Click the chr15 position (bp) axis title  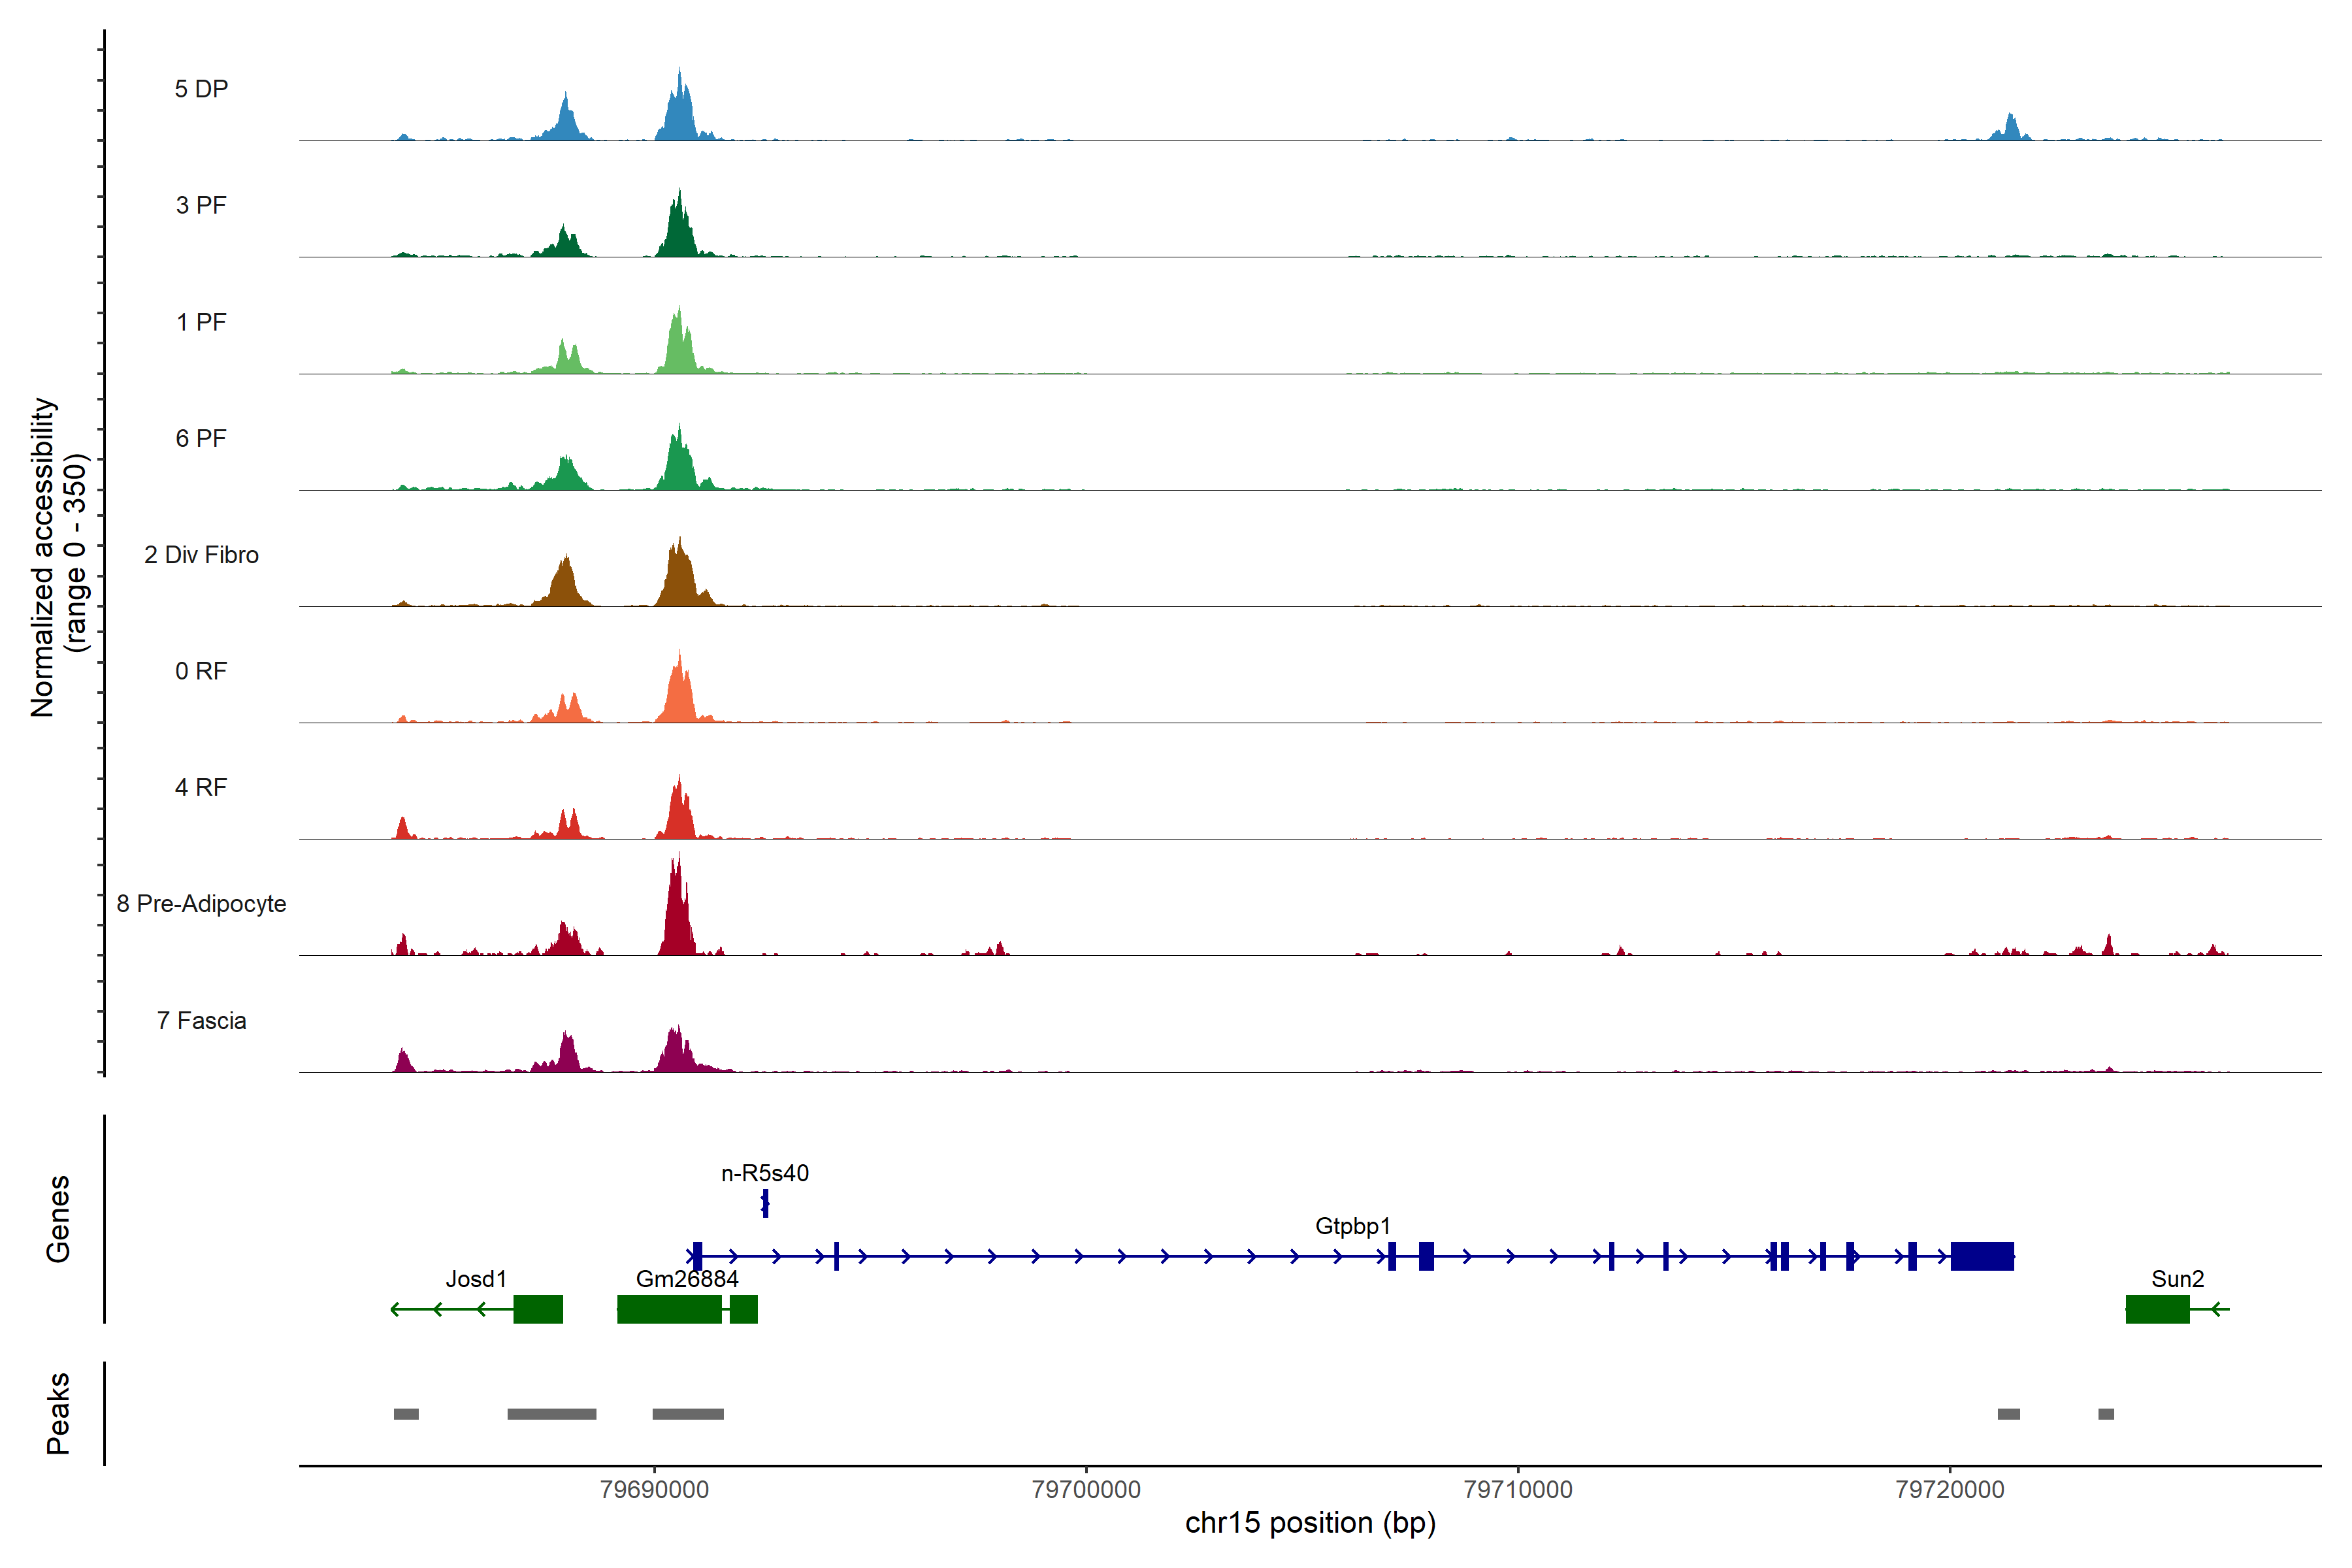1310,1523
